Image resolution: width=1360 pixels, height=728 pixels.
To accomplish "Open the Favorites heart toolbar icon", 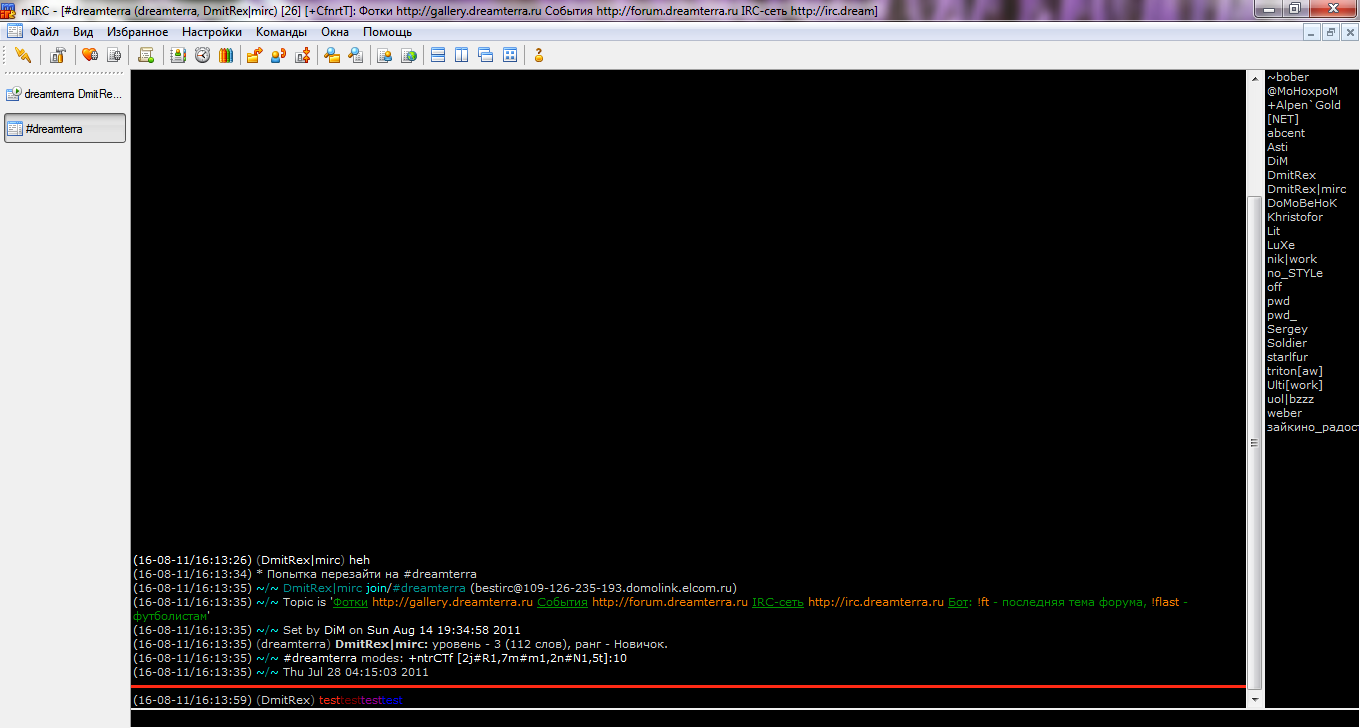I will point(89,55).
